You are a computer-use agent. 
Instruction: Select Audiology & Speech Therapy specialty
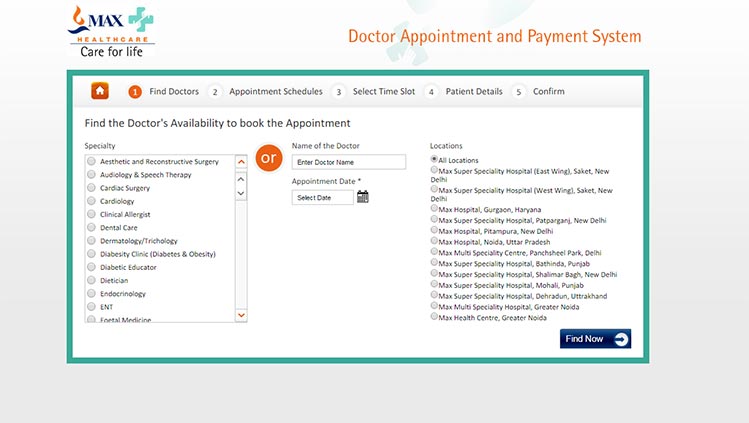(91, 175)
